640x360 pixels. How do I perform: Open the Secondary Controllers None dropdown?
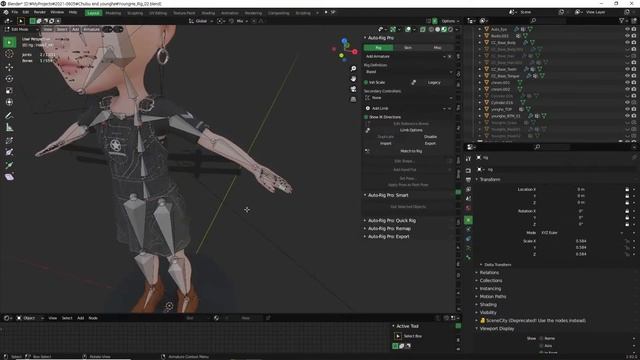coord(409,98)
